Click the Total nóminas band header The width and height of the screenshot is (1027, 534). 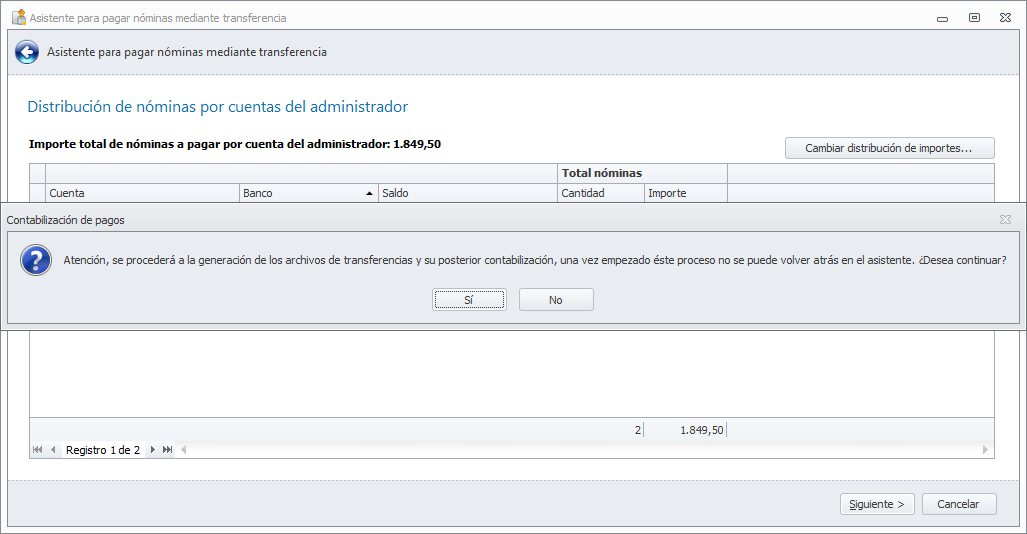(643, 173)
